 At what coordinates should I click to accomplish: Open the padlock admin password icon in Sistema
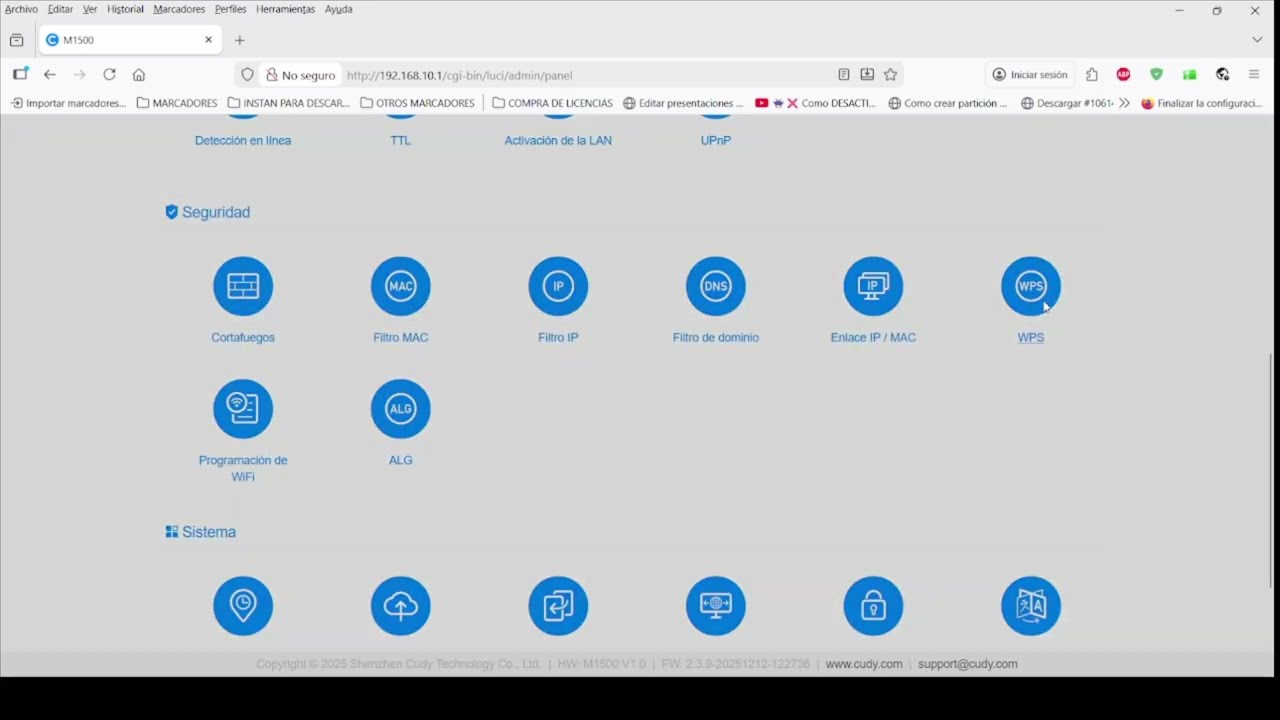(873, 606)
